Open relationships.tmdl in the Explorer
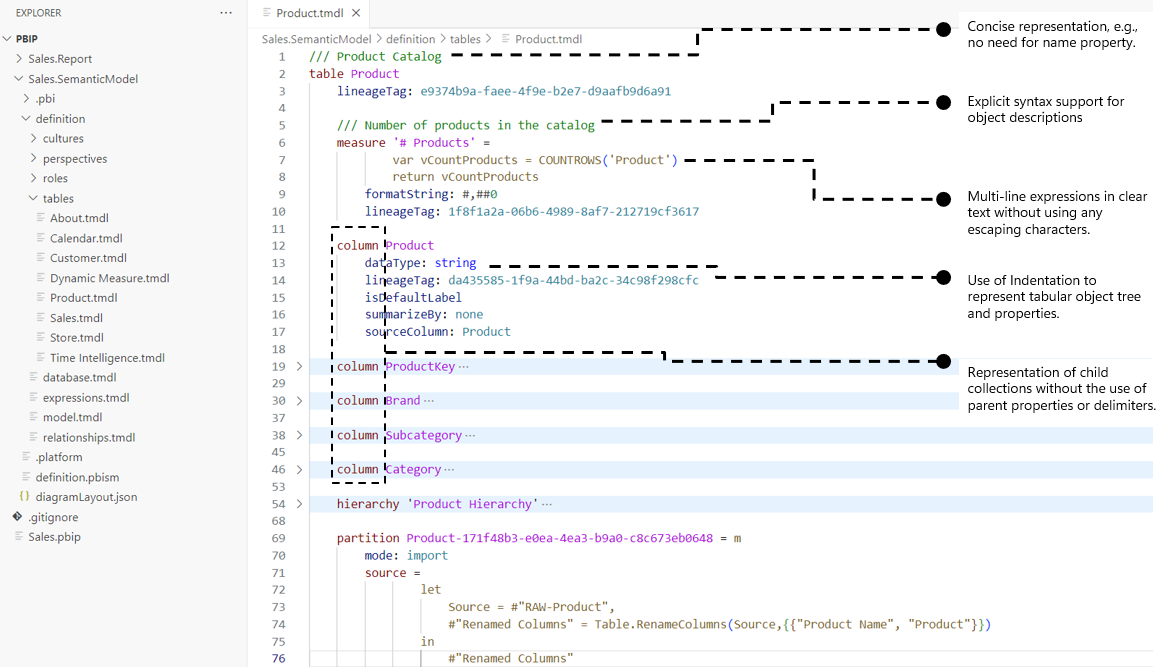1174x667 pixels. [x=88, y=437]
